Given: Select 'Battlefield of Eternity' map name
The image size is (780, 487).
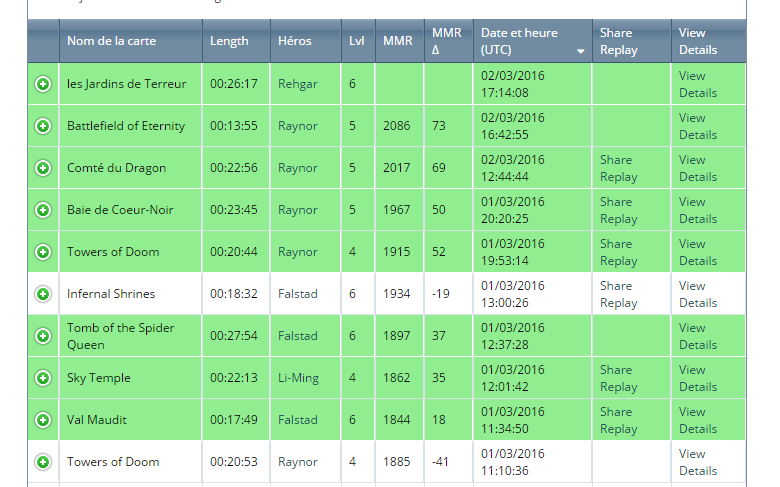Looking at the screenshot, I should (x=126, y=126).
